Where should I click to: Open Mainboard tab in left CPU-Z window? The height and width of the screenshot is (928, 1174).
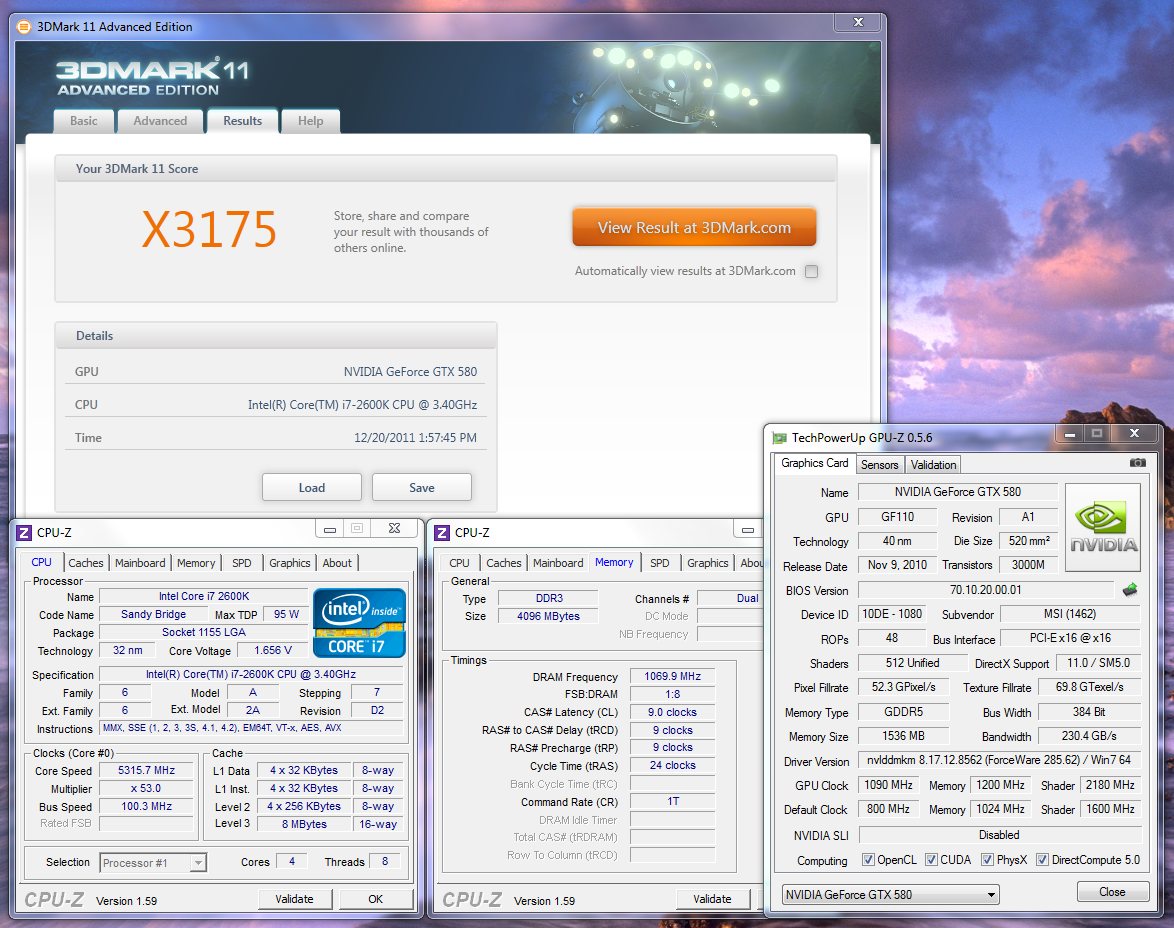pos(140,562)
